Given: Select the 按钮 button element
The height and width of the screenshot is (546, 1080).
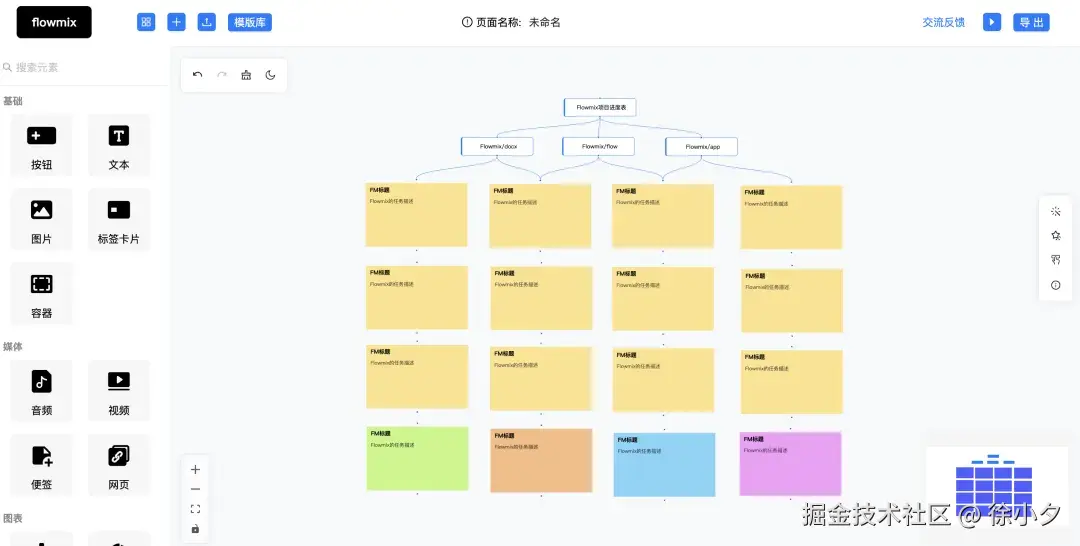Looking at the screenshot, I should coord(41,145).
